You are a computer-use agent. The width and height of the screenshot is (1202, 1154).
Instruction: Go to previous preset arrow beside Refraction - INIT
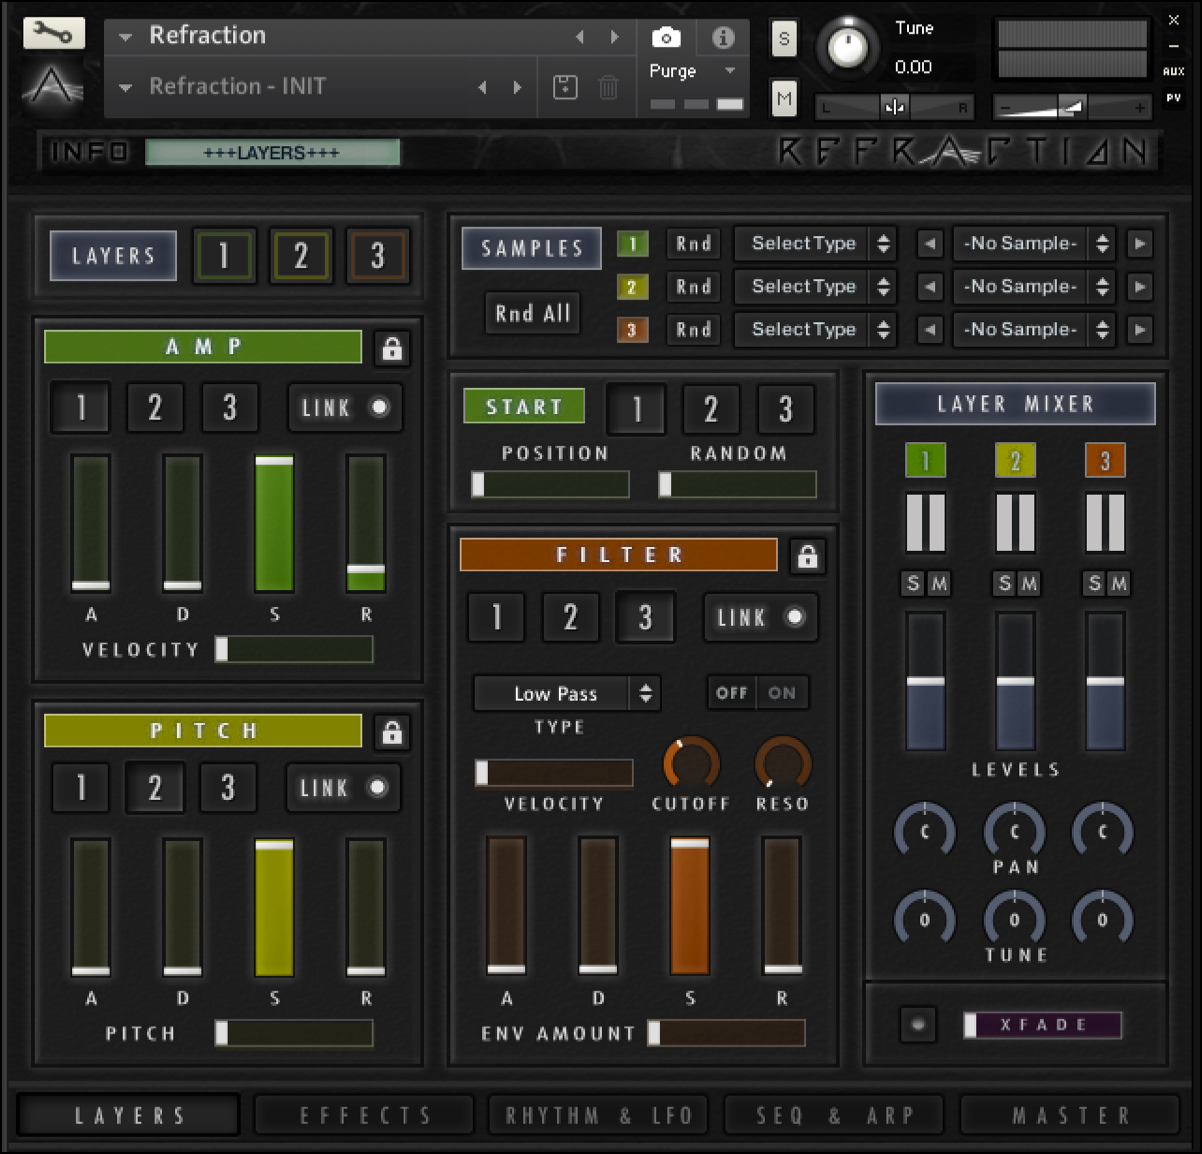483,87
